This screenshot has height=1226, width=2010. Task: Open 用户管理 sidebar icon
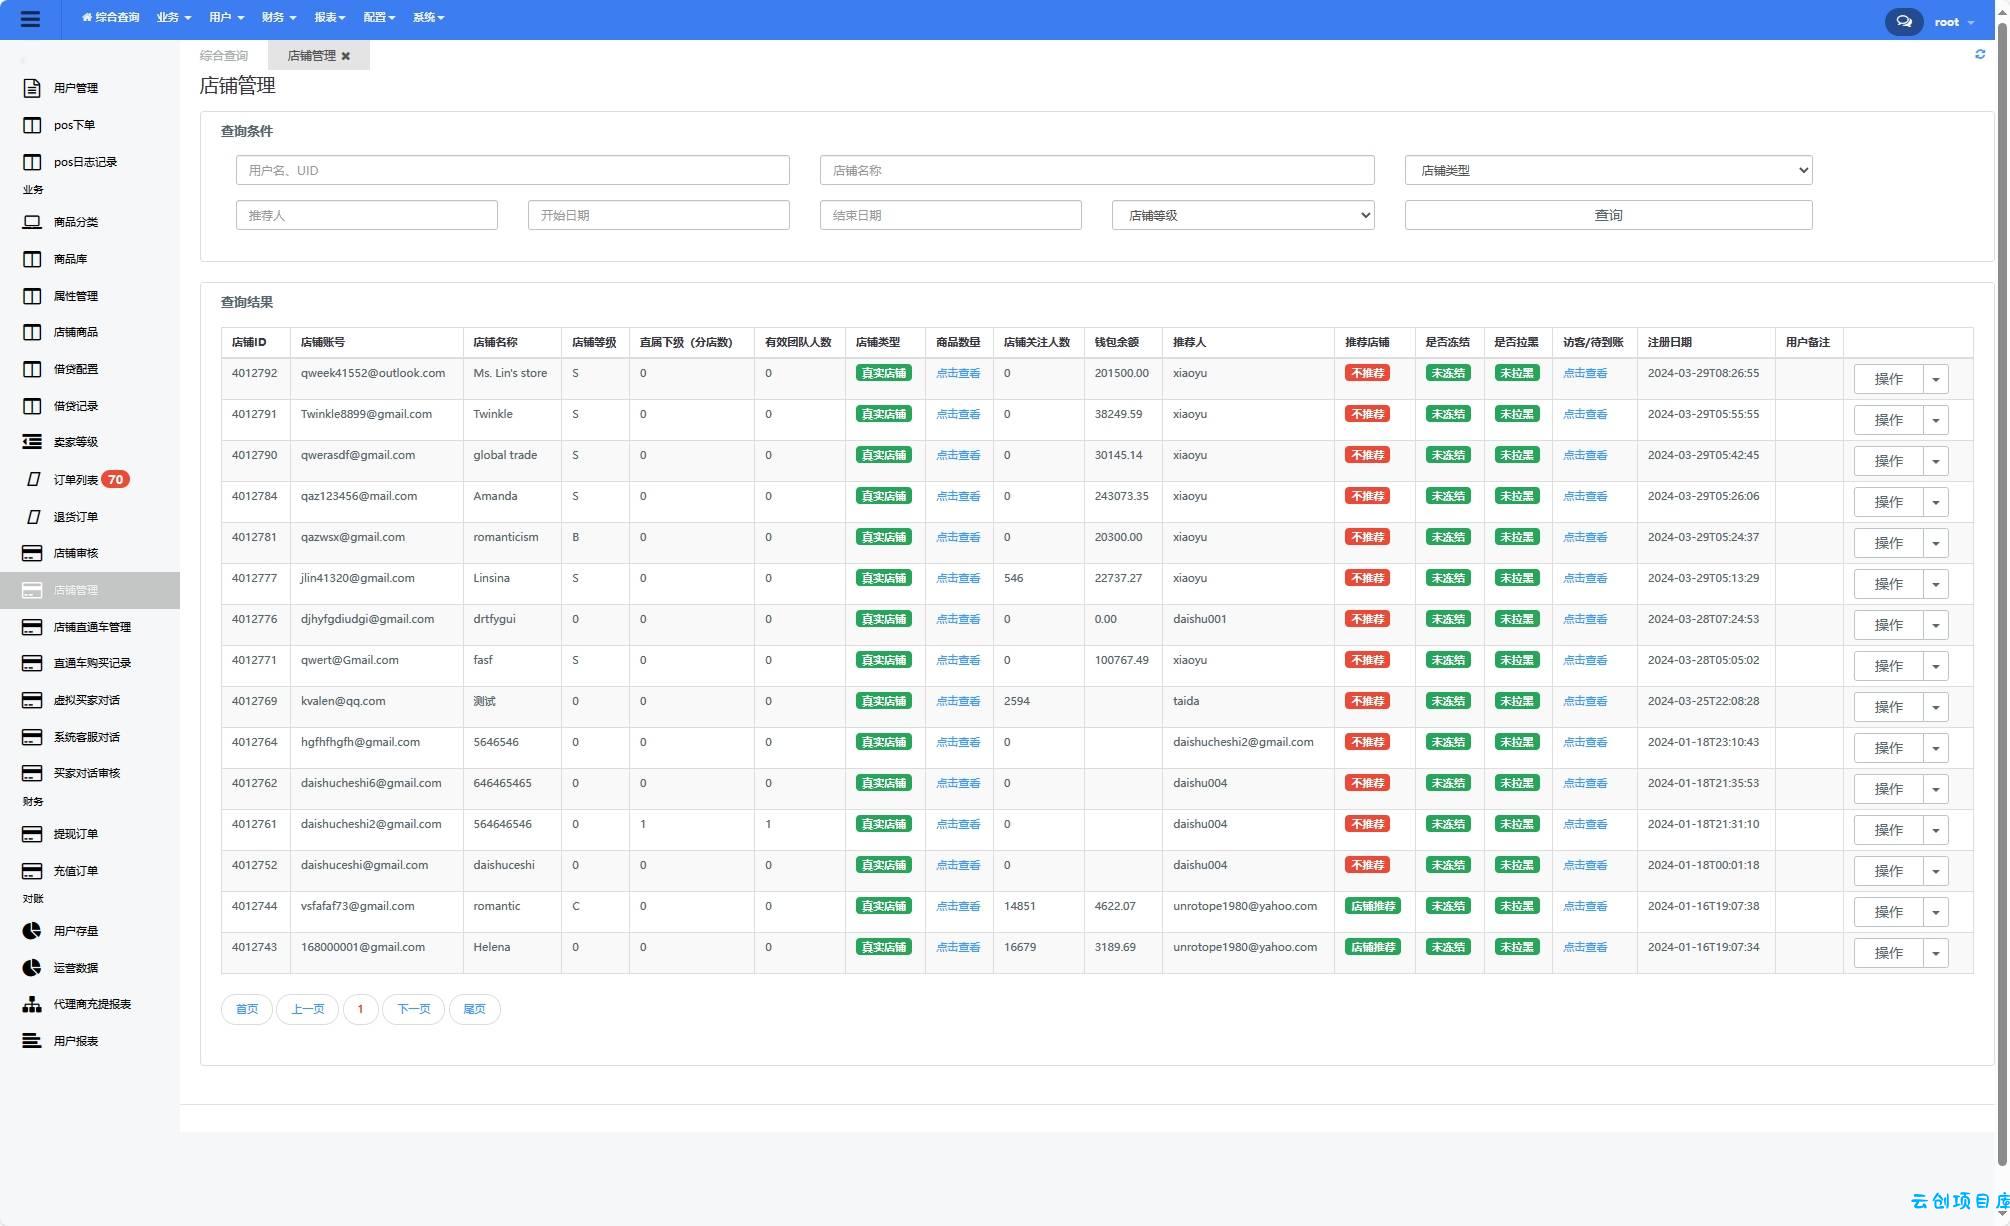click(32, 88)
